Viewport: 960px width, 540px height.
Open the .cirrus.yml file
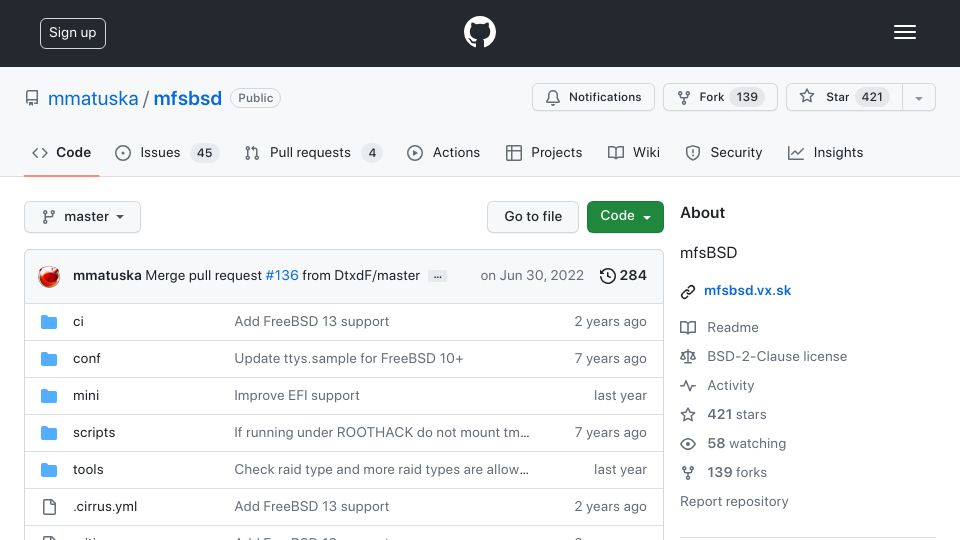tap(105, 507)
